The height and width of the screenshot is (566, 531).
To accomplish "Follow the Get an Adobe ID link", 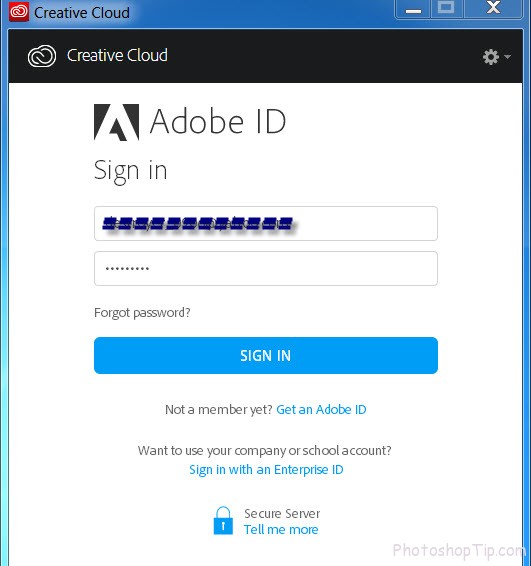I will click(x=321, y=409).
